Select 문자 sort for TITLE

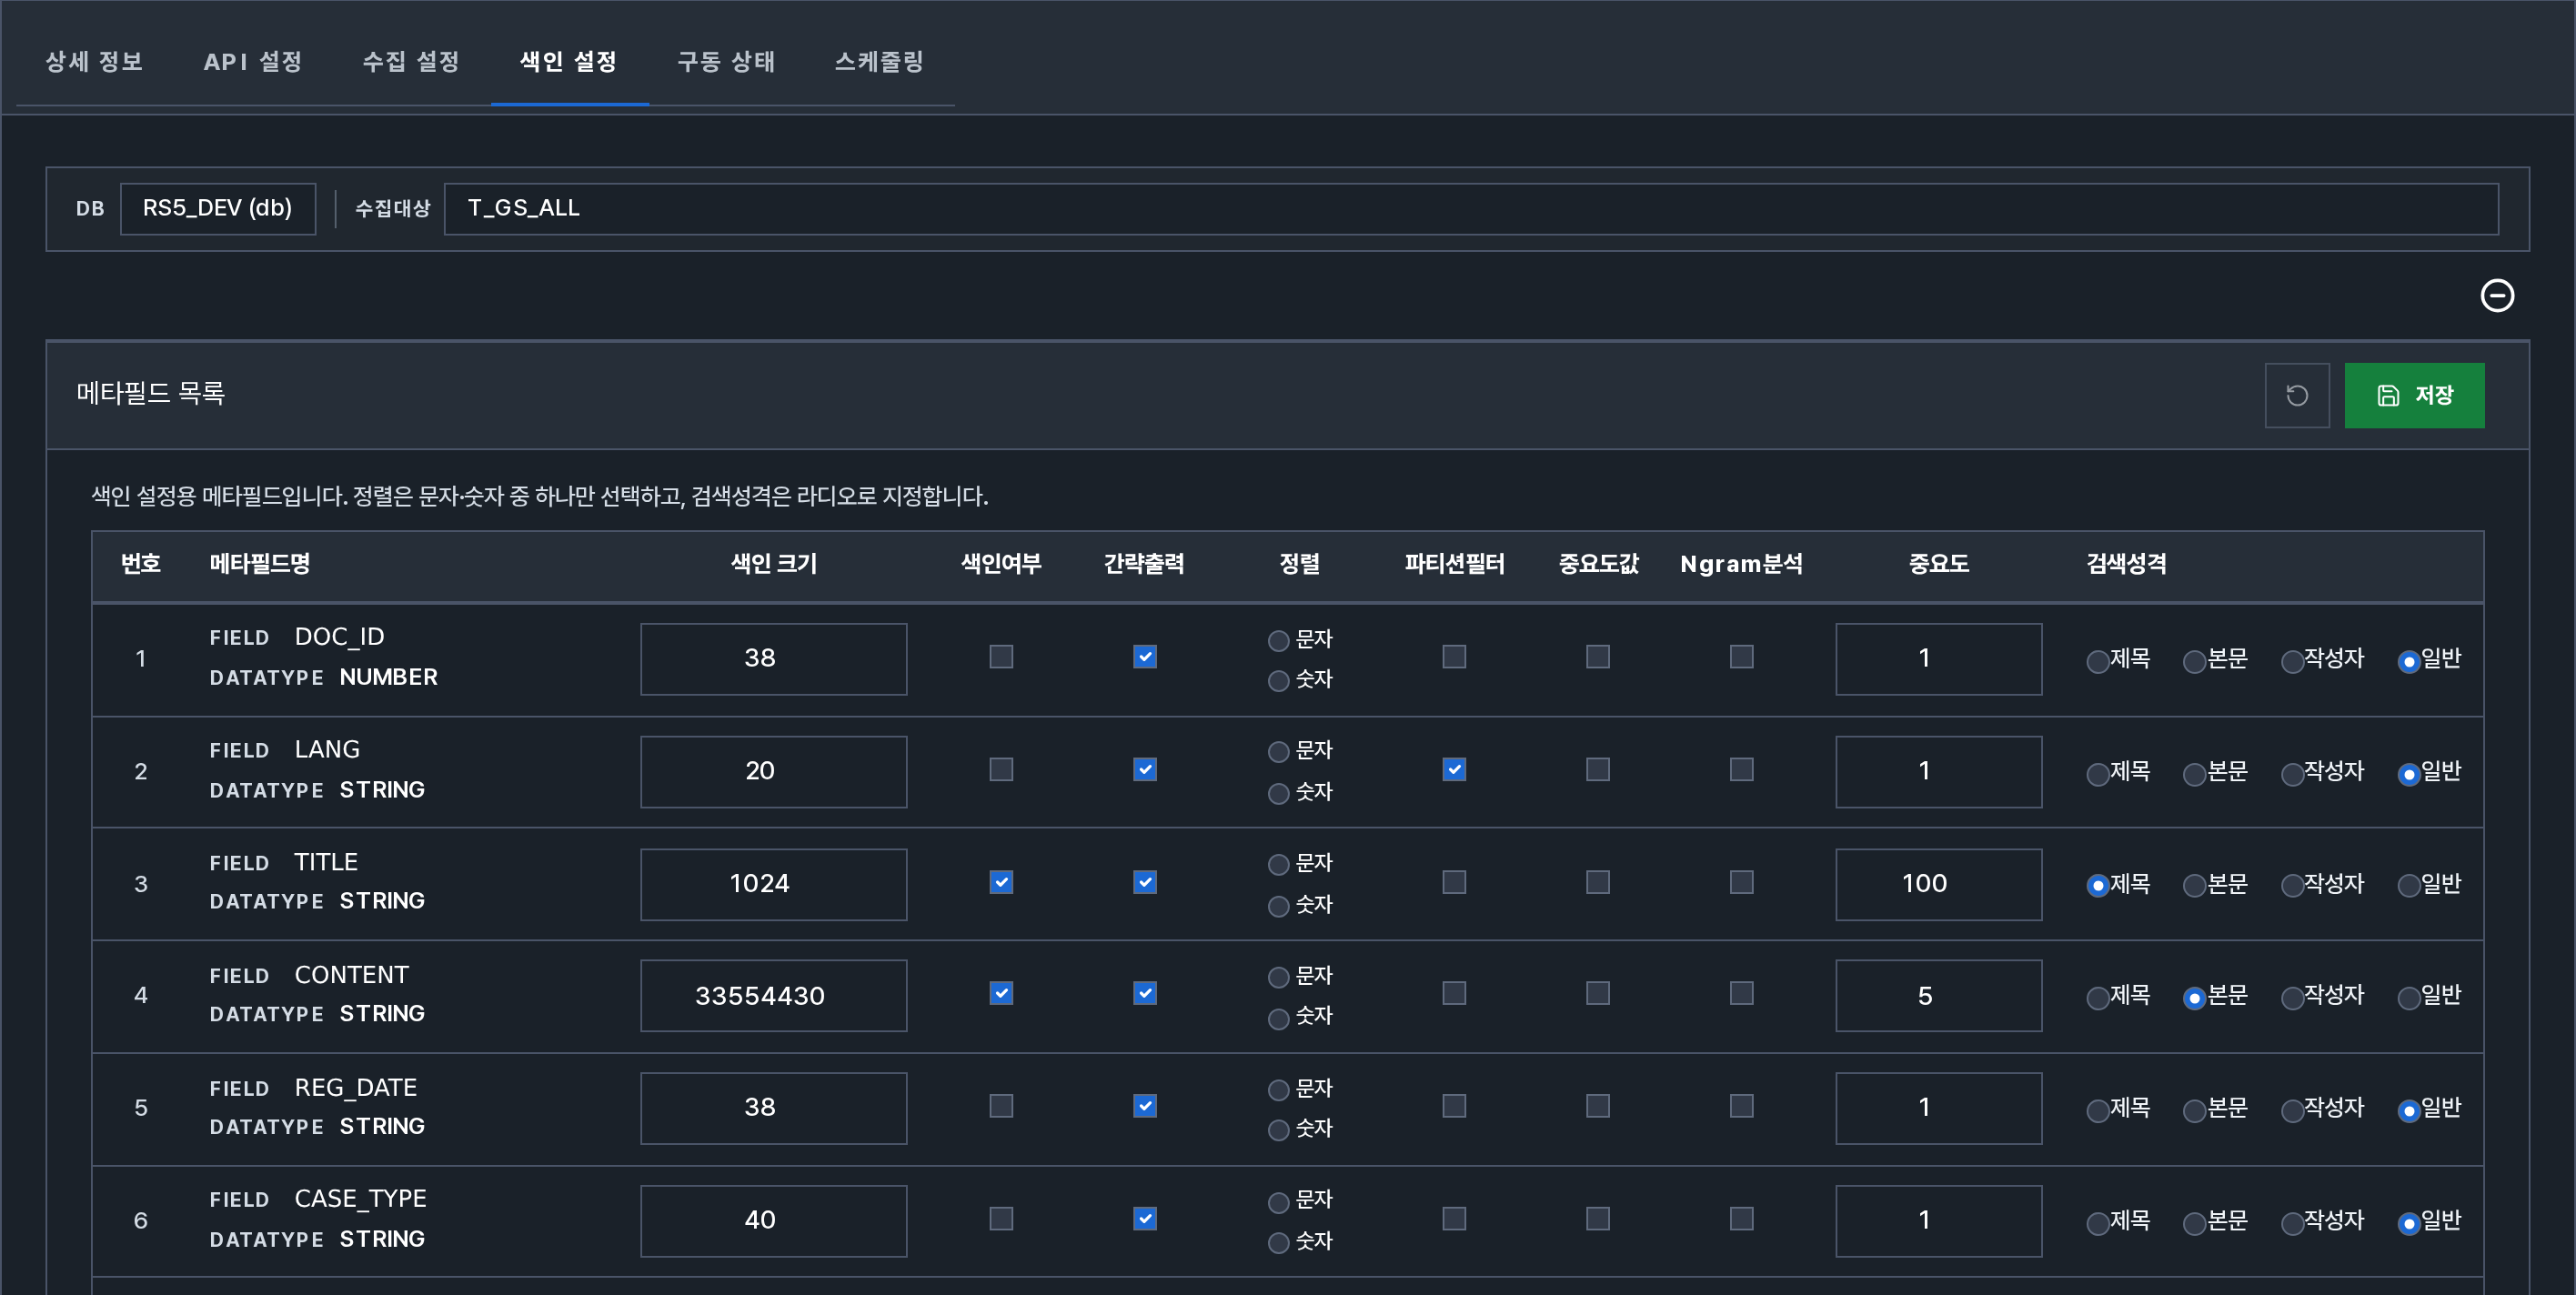tap(1278, 864)
